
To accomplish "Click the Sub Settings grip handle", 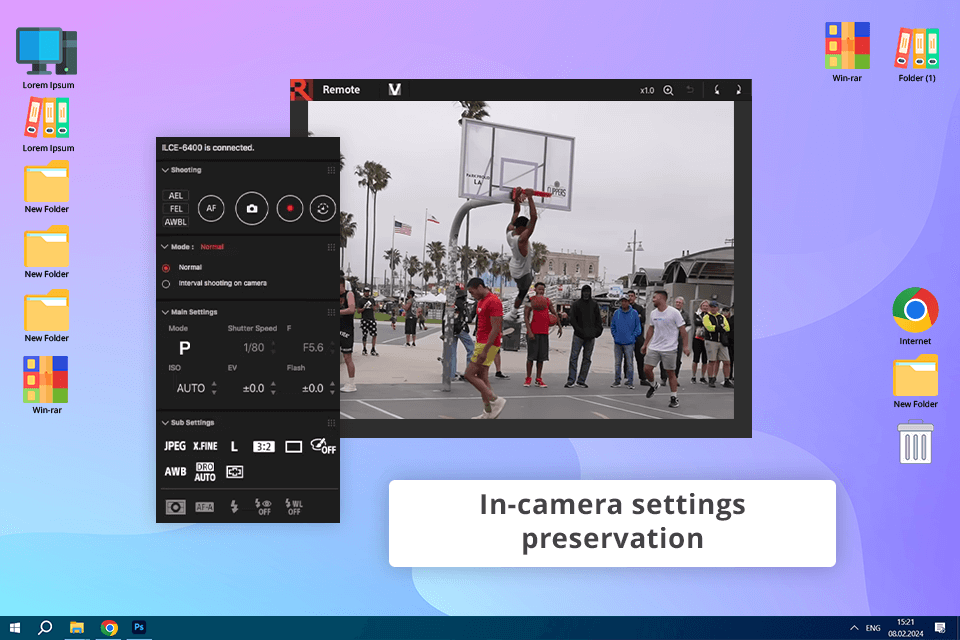I will tap(331, 423).
